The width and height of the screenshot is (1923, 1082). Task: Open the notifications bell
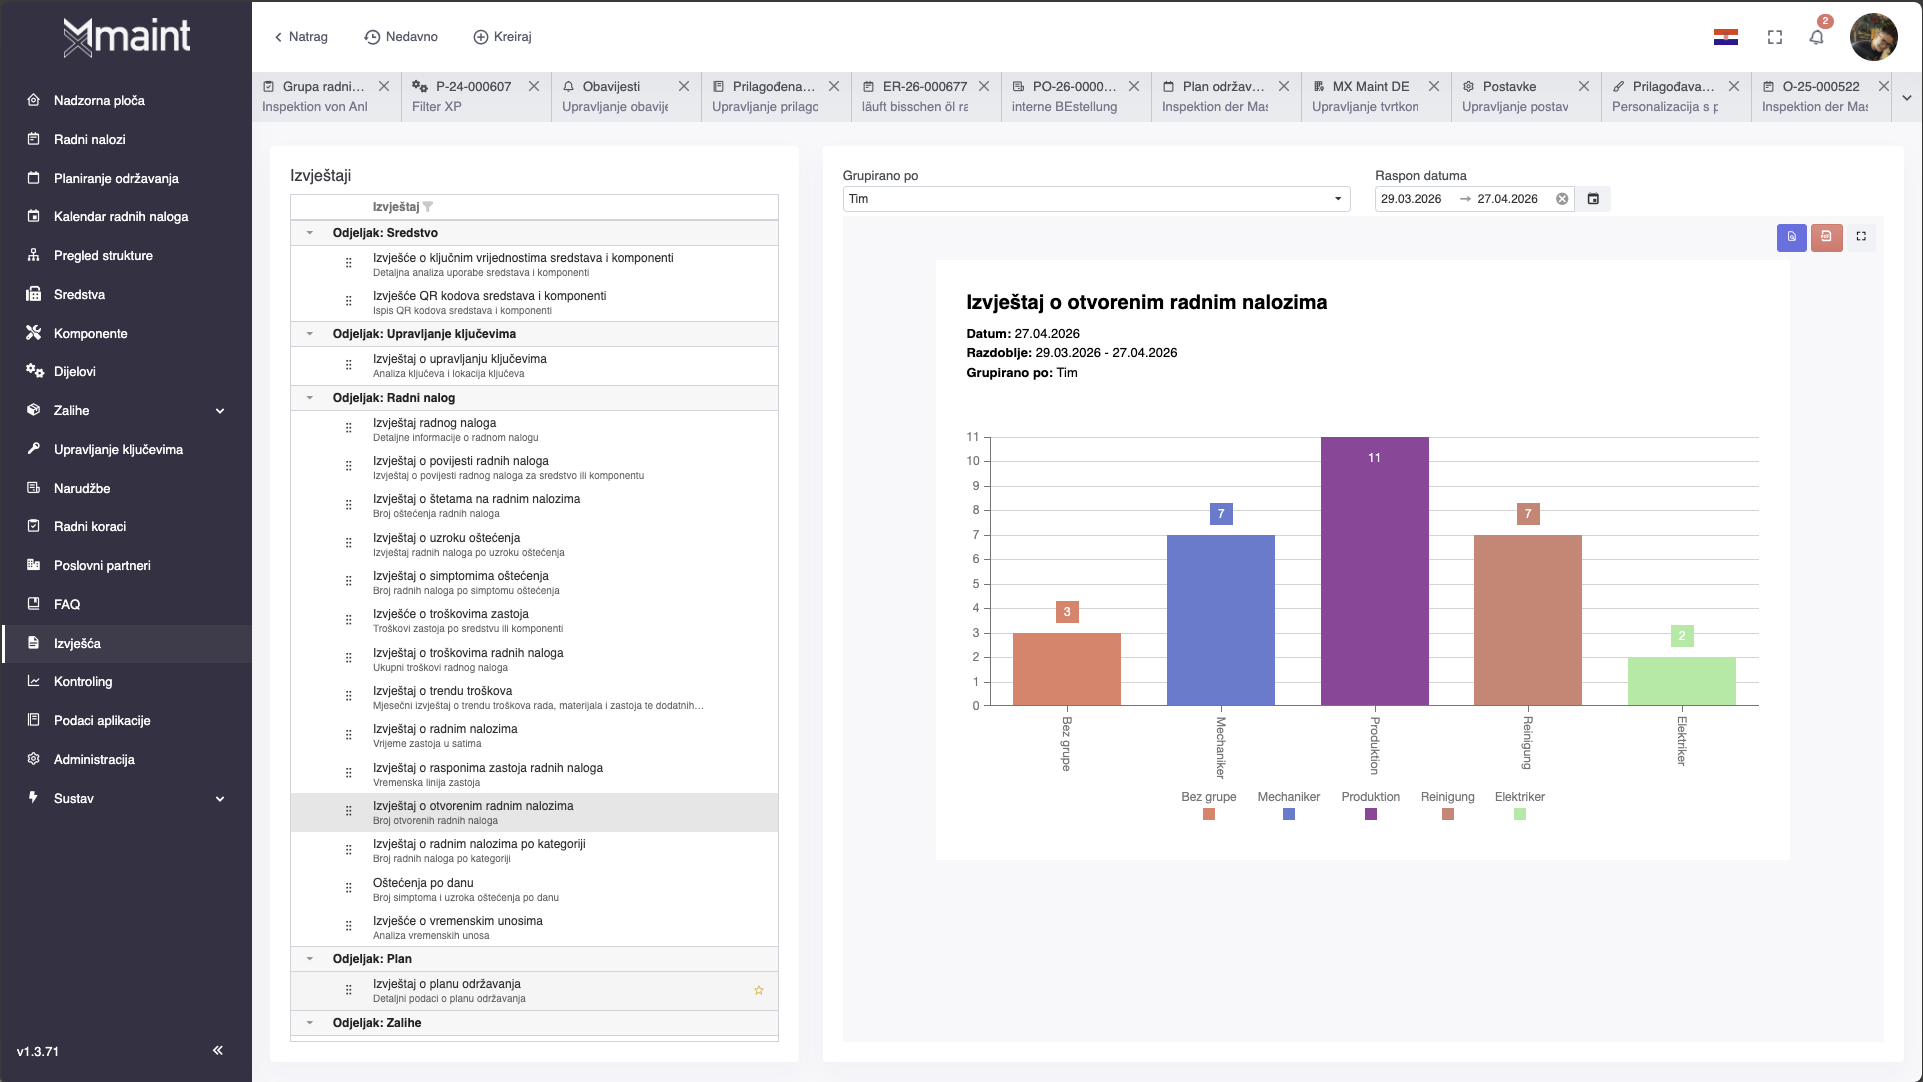[1816, 38]
